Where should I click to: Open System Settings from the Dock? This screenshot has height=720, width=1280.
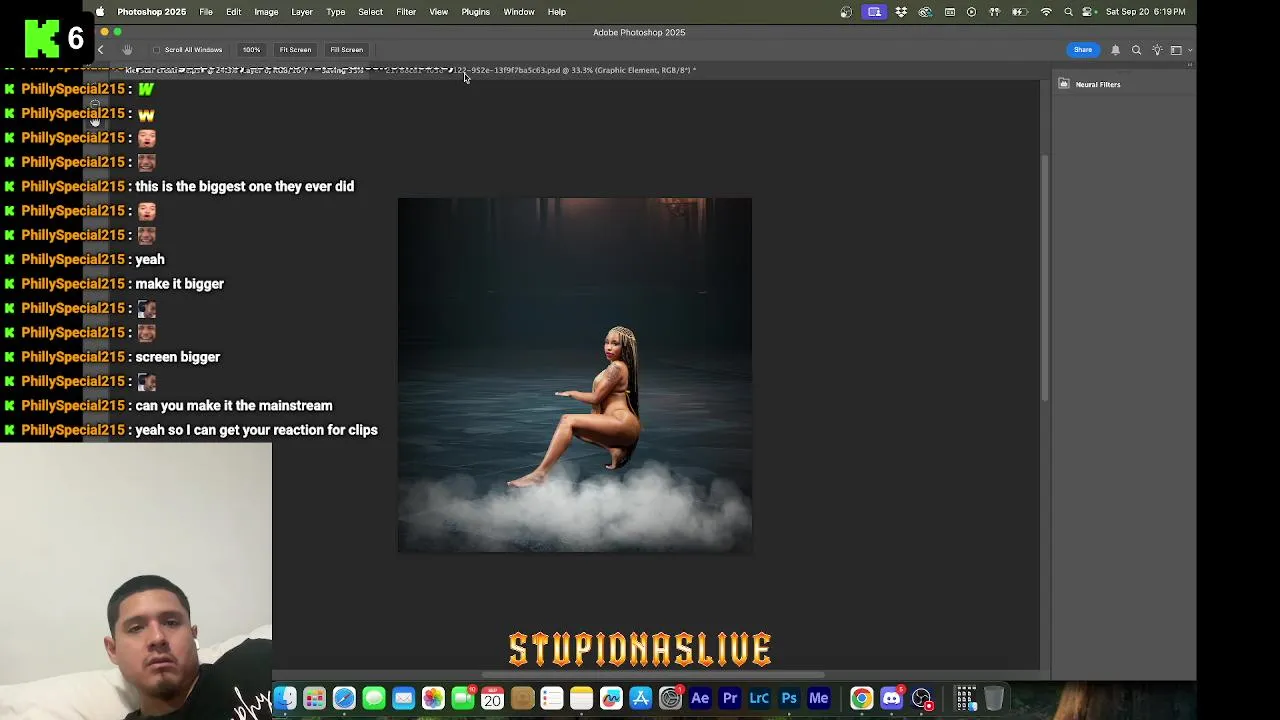pyautogui.click(x=670, y=698)
